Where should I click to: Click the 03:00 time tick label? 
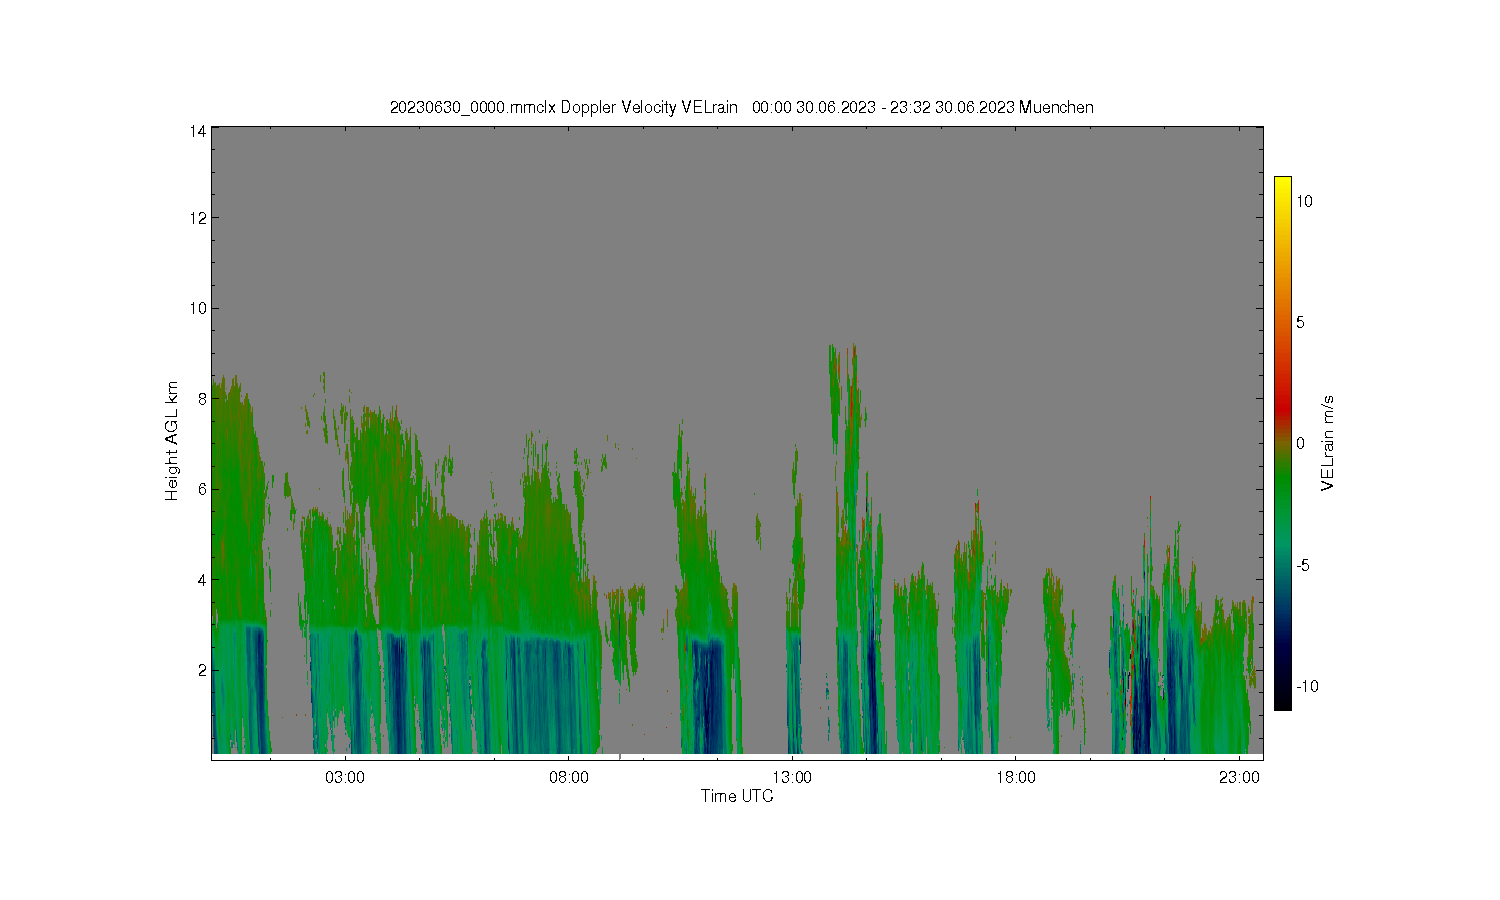345,777
